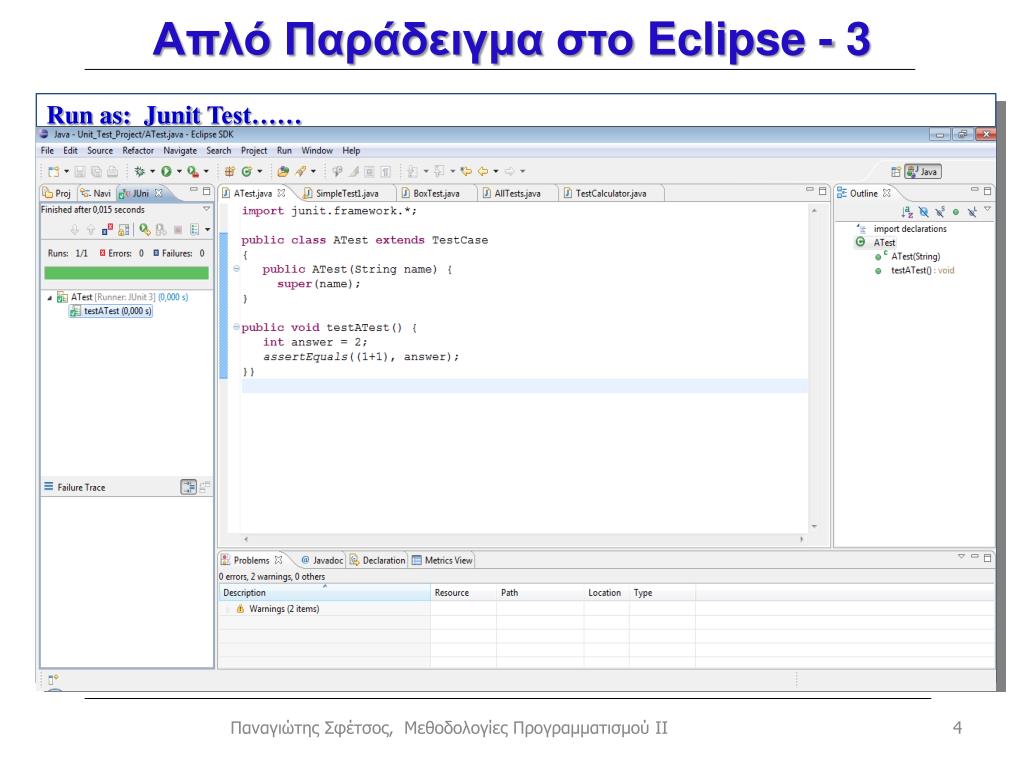Open the Outline view menu triangle
Viewport: 1024px width, 768px height.
coord(987,209)
